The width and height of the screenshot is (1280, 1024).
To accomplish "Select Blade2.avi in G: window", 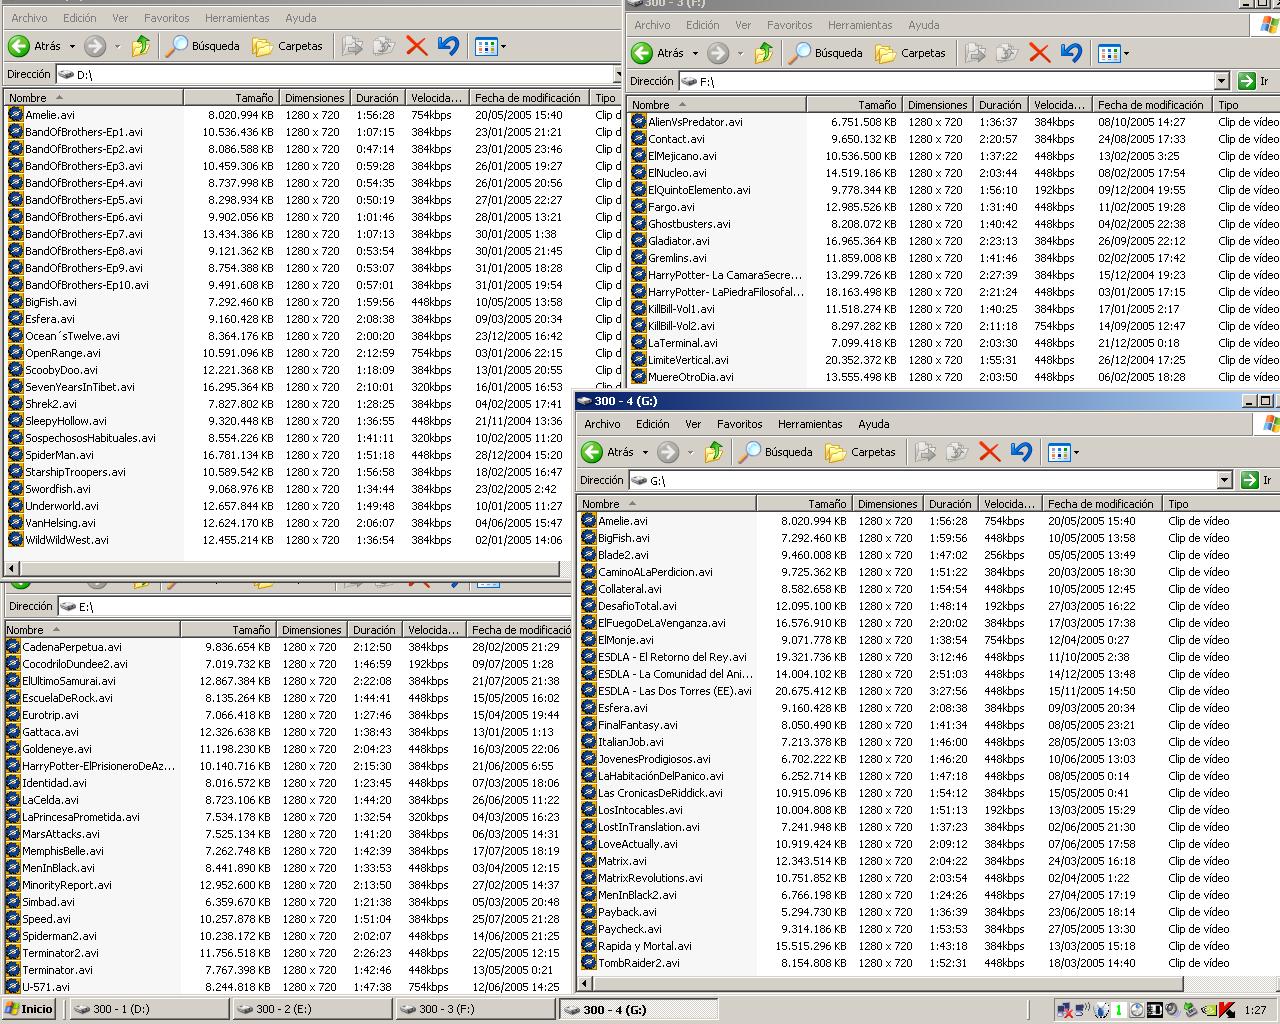I will (x=622, y=555).
